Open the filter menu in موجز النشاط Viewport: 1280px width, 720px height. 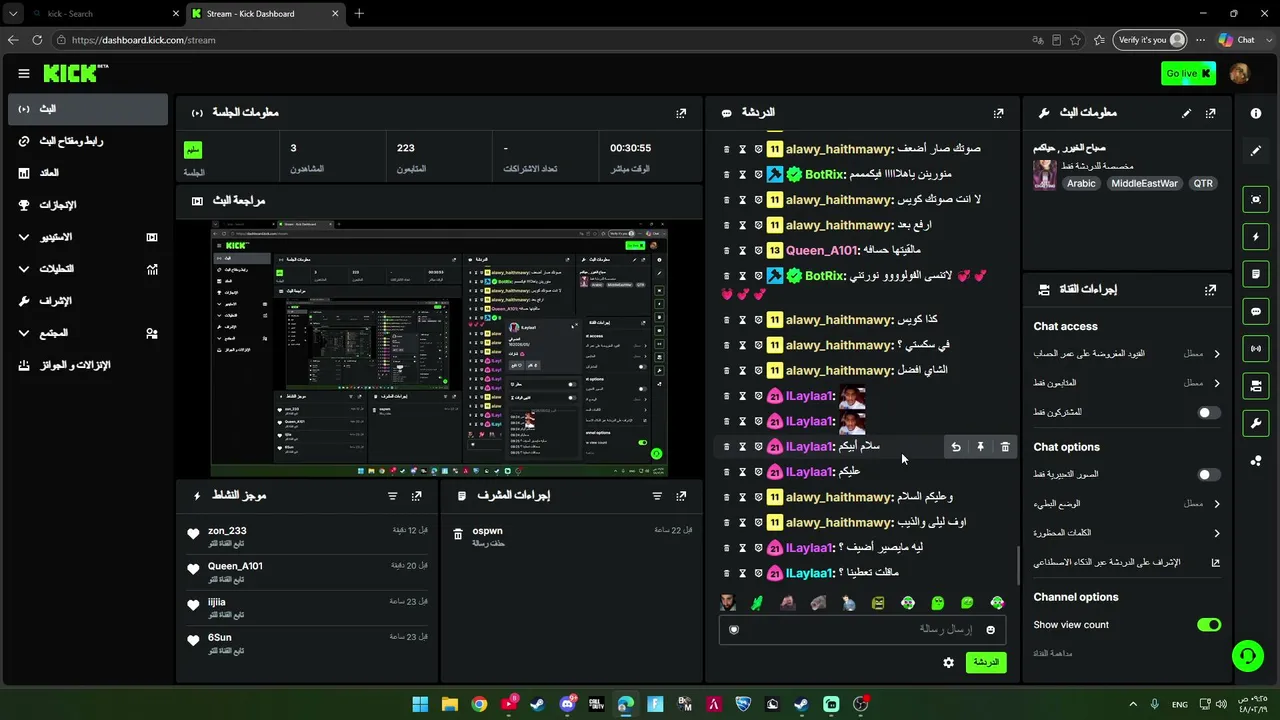pos(392,496)
